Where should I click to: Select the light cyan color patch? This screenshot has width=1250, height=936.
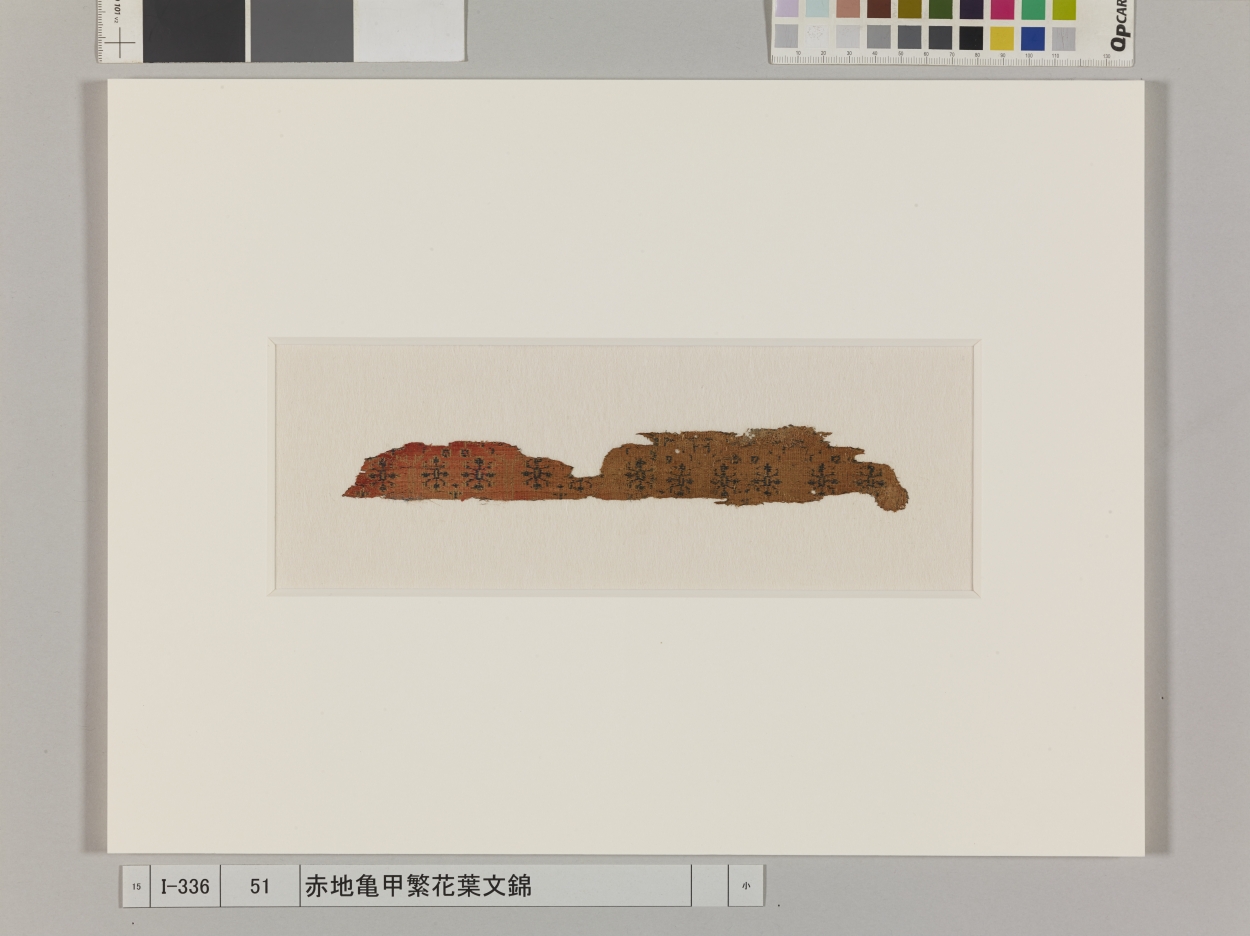click(817, 8)
